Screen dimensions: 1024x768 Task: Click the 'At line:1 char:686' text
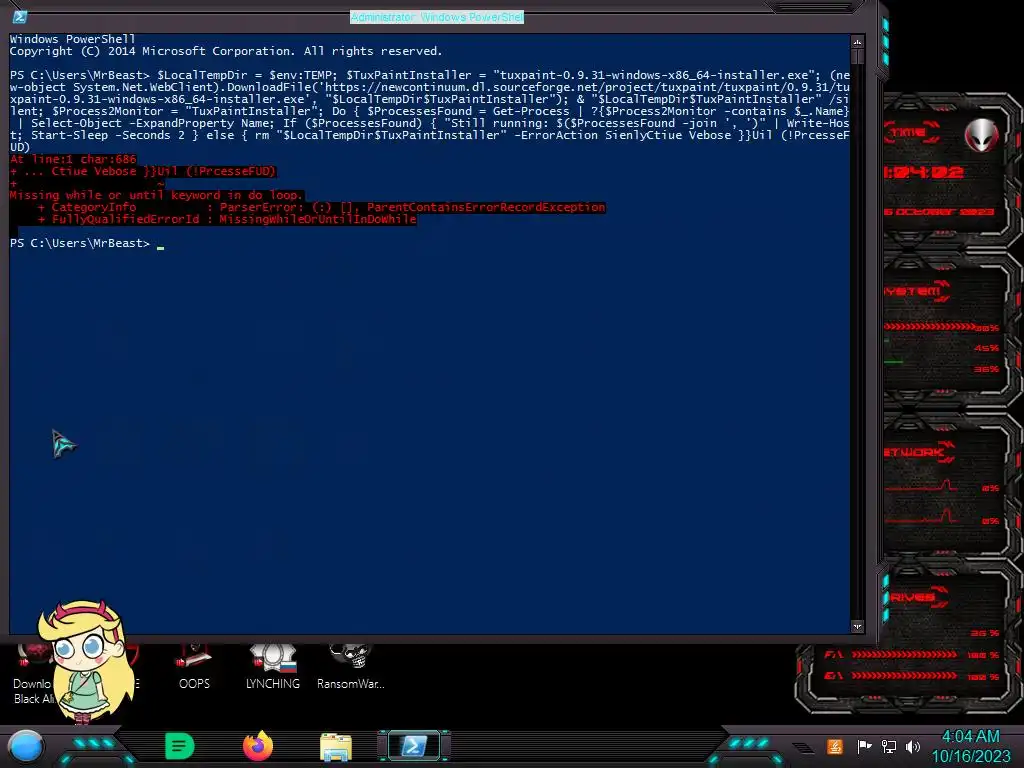73,159
